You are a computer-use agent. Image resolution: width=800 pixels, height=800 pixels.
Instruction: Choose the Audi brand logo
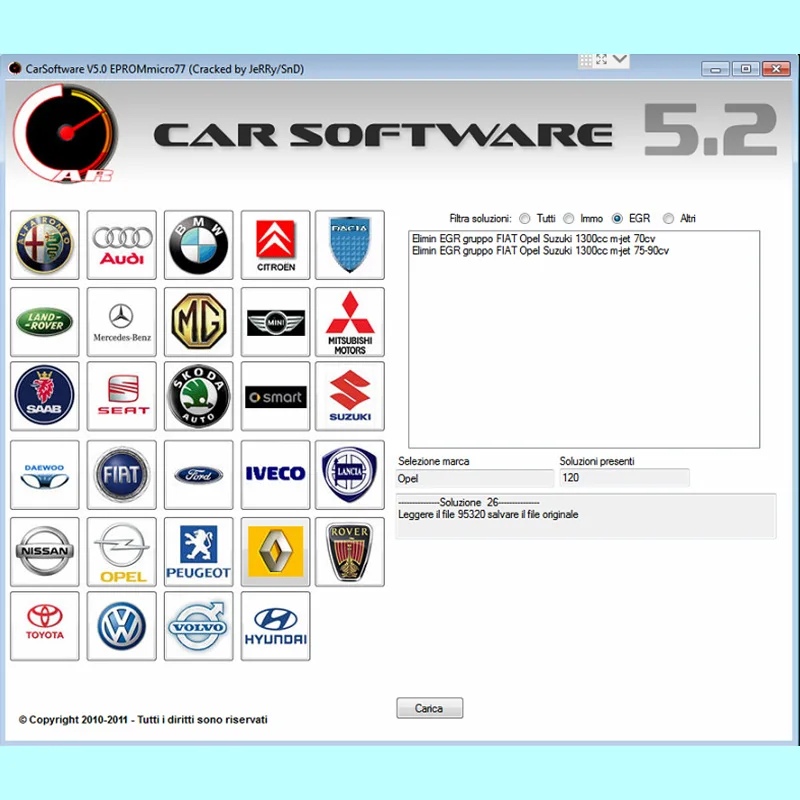(121, 245)
